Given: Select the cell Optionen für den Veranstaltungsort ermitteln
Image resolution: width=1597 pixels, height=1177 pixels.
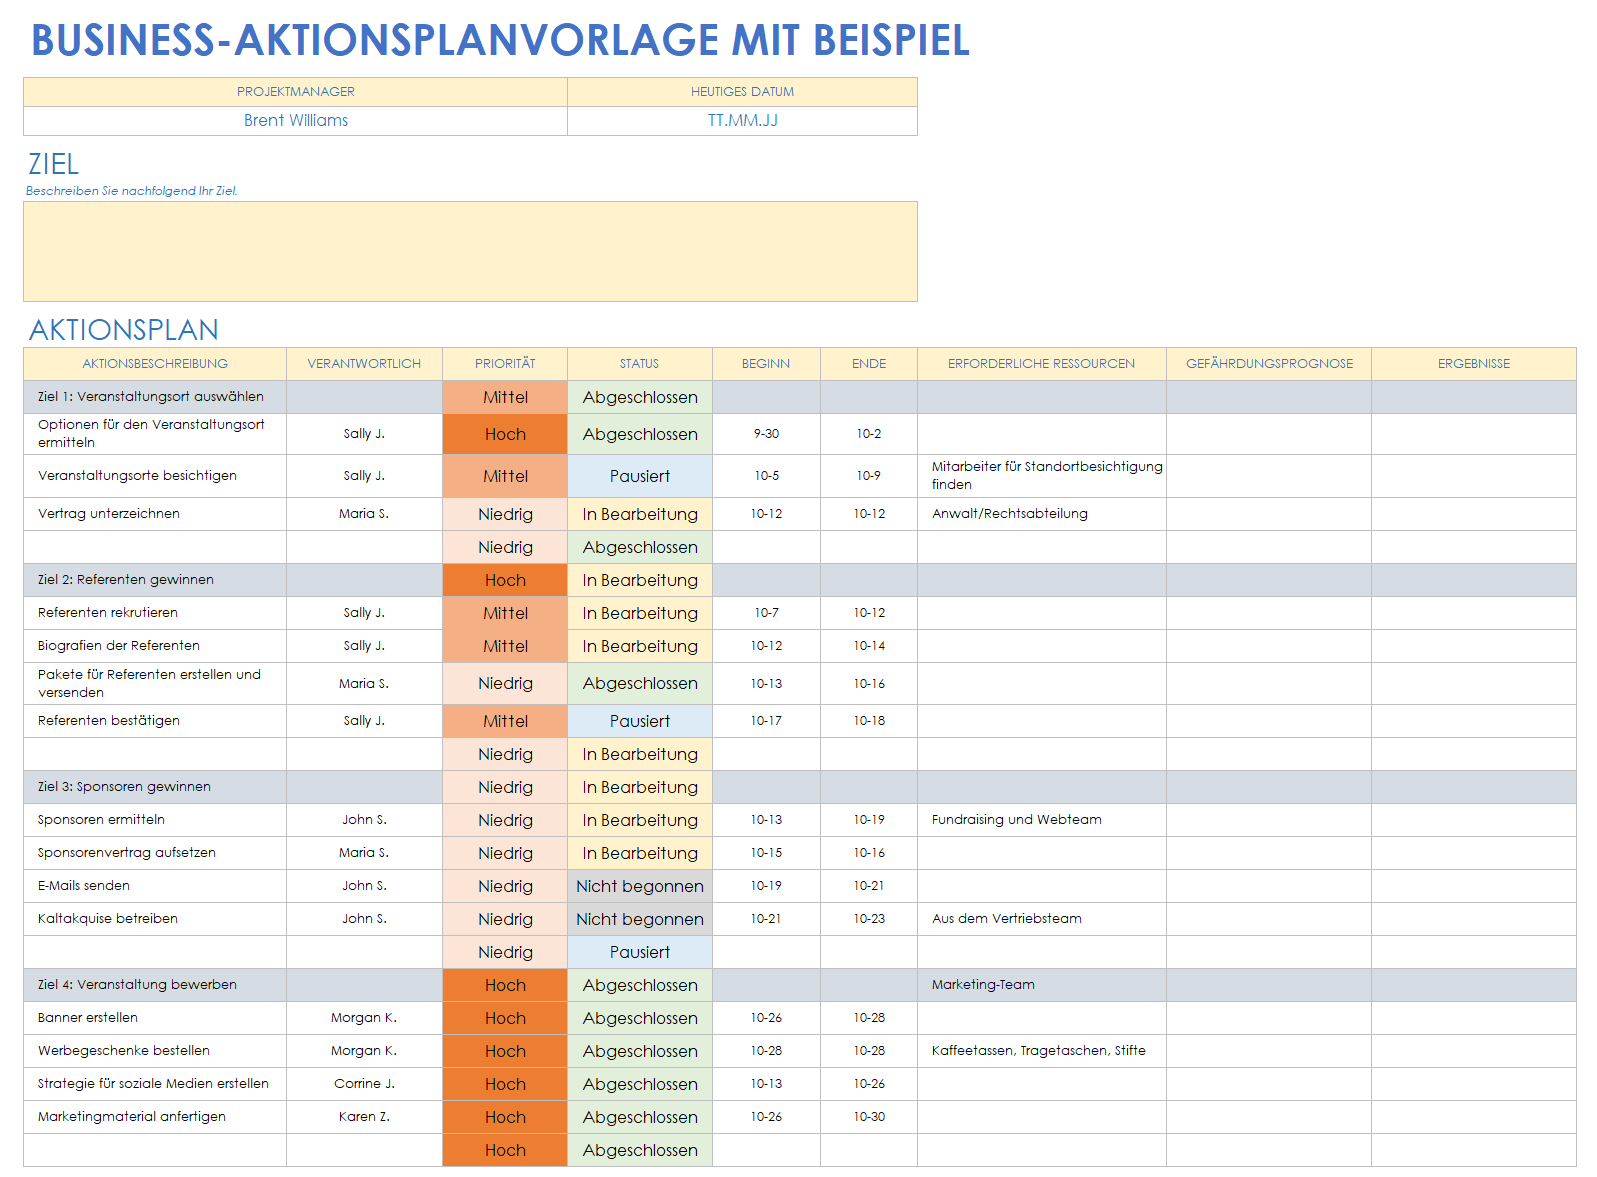Looking at the screenshot, I should pos(155,434).
